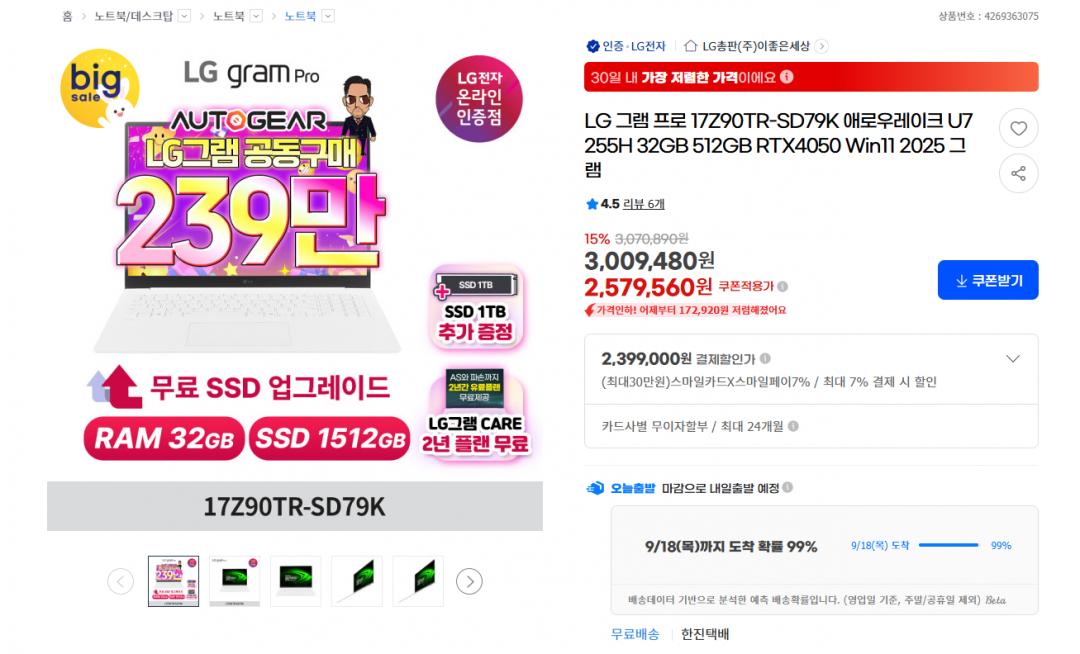Open the middle 노트북 breadcrumb dropdown arrow
The height and width of the screenshot is (654, 1080).
pyautogui.click(x=256, y=16)
